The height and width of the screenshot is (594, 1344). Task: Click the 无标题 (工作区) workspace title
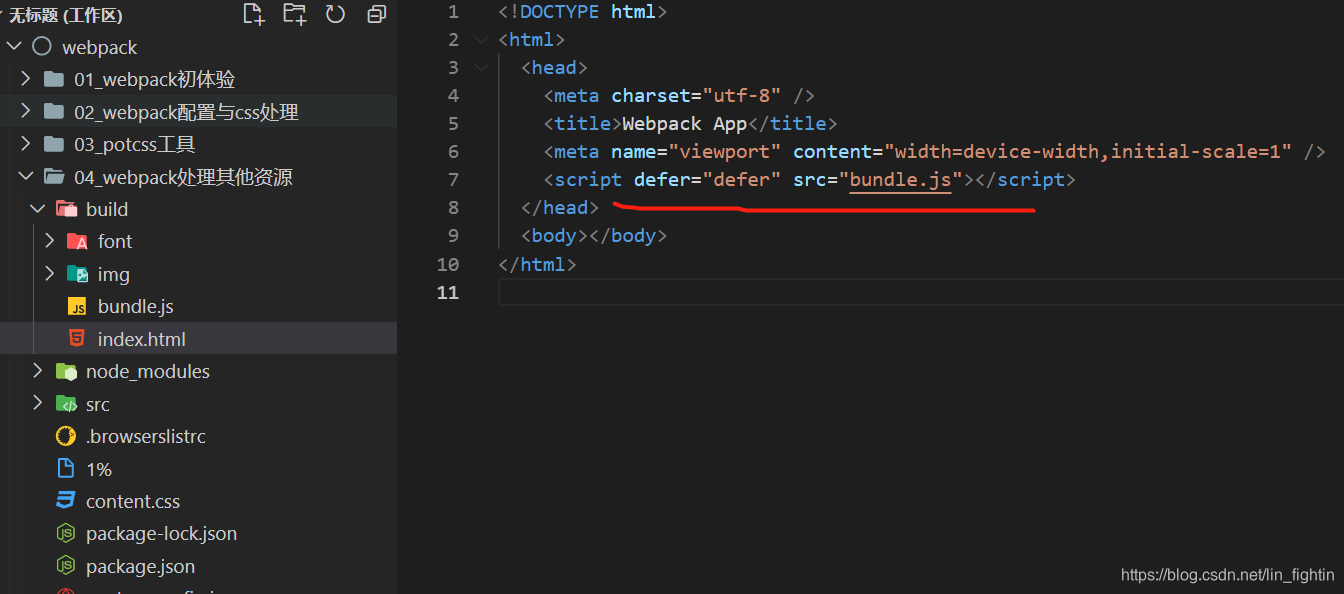(x=66, y=15)
